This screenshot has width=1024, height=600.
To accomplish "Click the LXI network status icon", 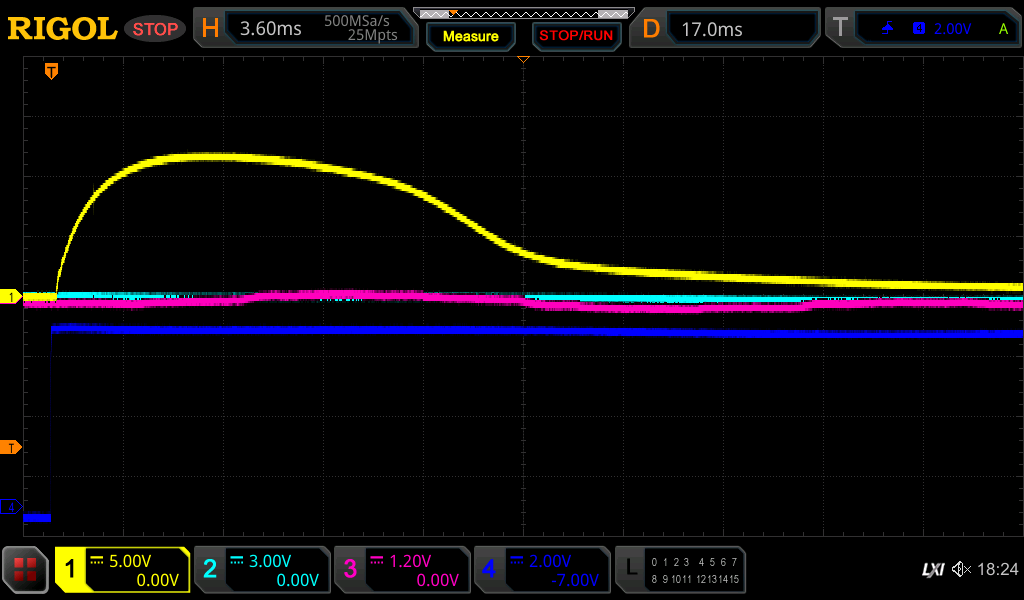I will [x=932, y=569].
